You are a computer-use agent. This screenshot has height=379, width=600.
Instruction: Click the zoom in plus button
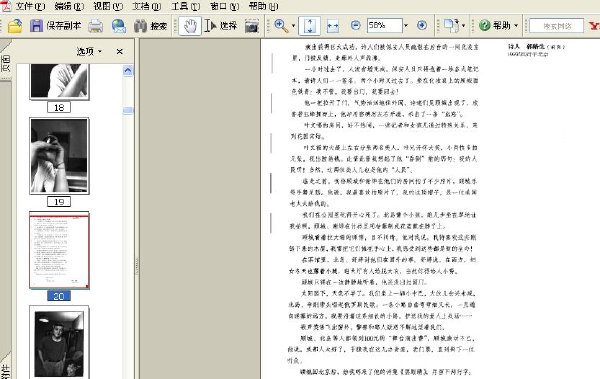(x=422, y=26)
